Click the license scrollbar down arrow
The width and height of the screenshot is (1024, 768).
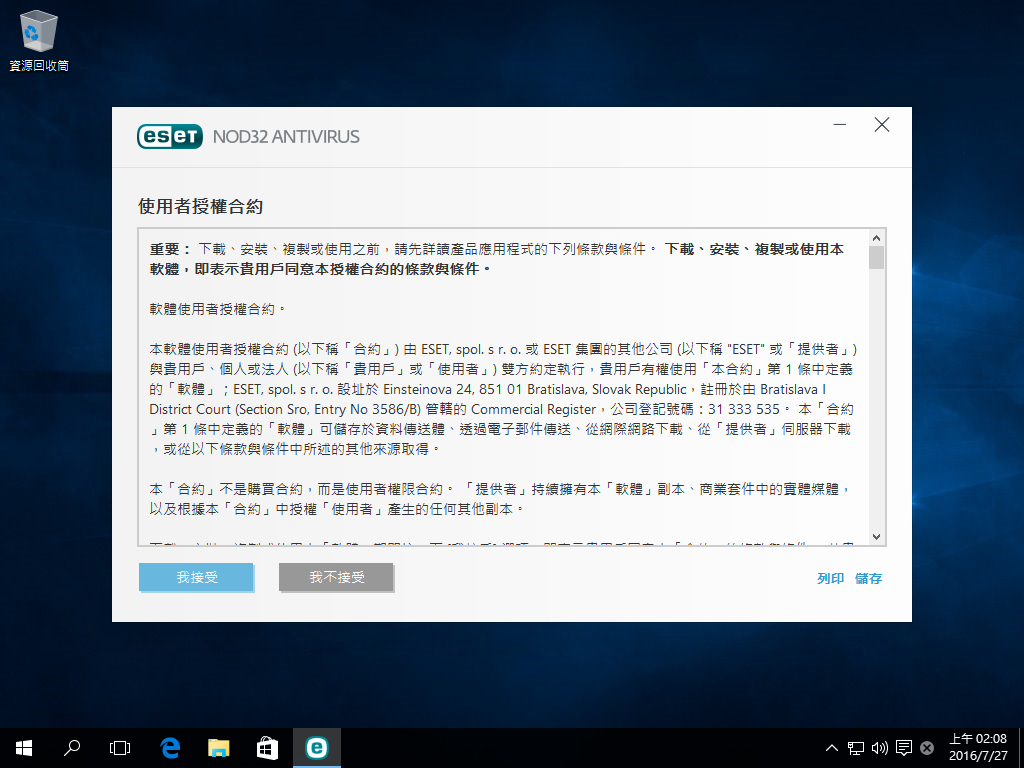pos(876,537)
